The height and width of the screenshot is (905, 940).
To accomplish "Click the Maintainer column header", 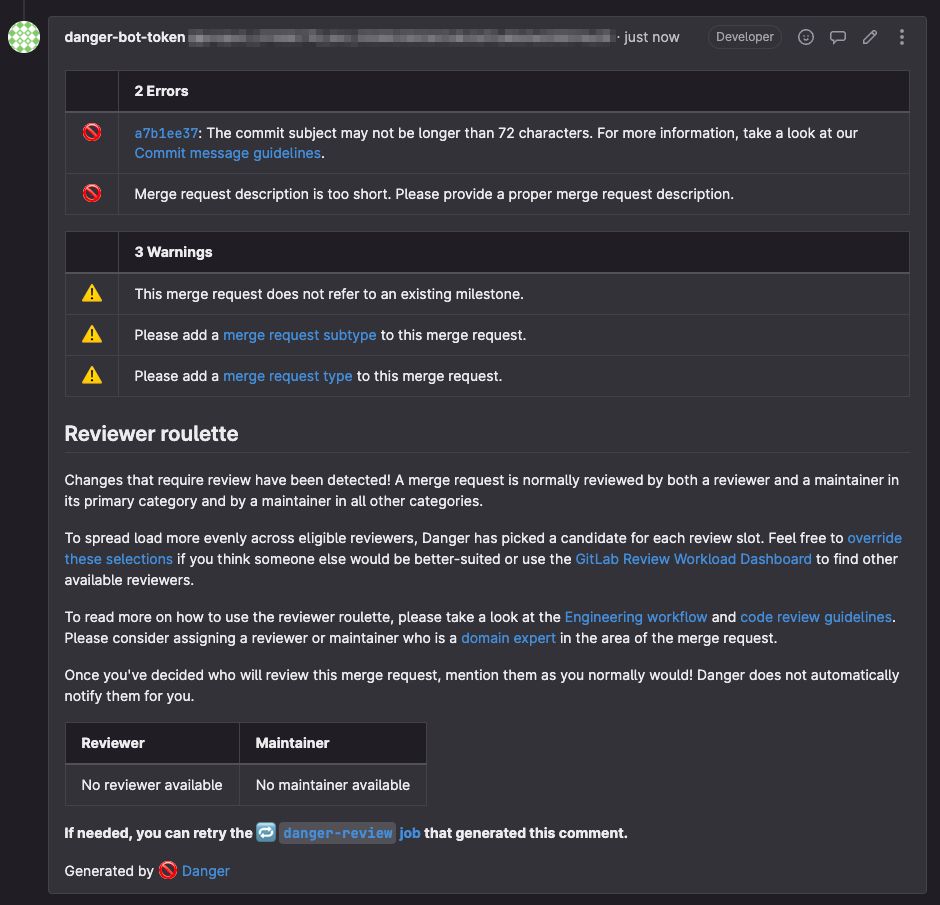I will pos(333,743).
